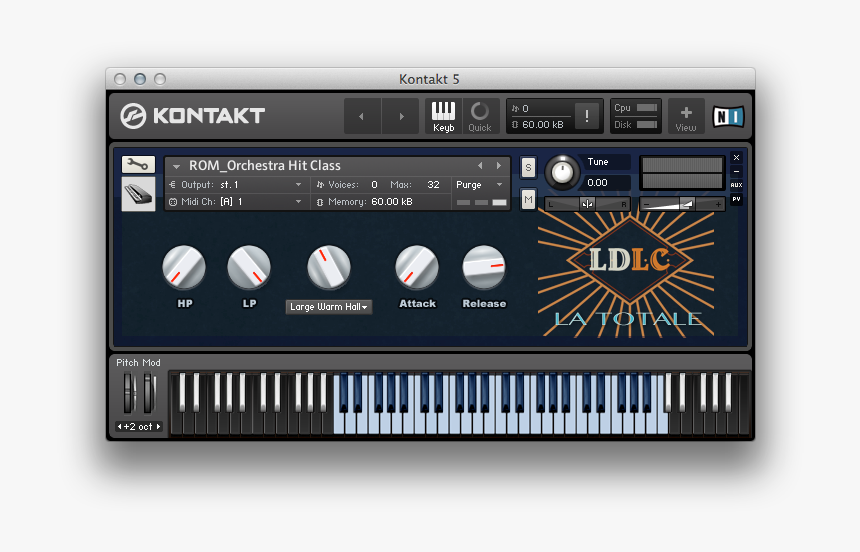Open the Quick load panel
Image resolution: width=860 pixels, height=552 pixels.
(x=480, y=116)
